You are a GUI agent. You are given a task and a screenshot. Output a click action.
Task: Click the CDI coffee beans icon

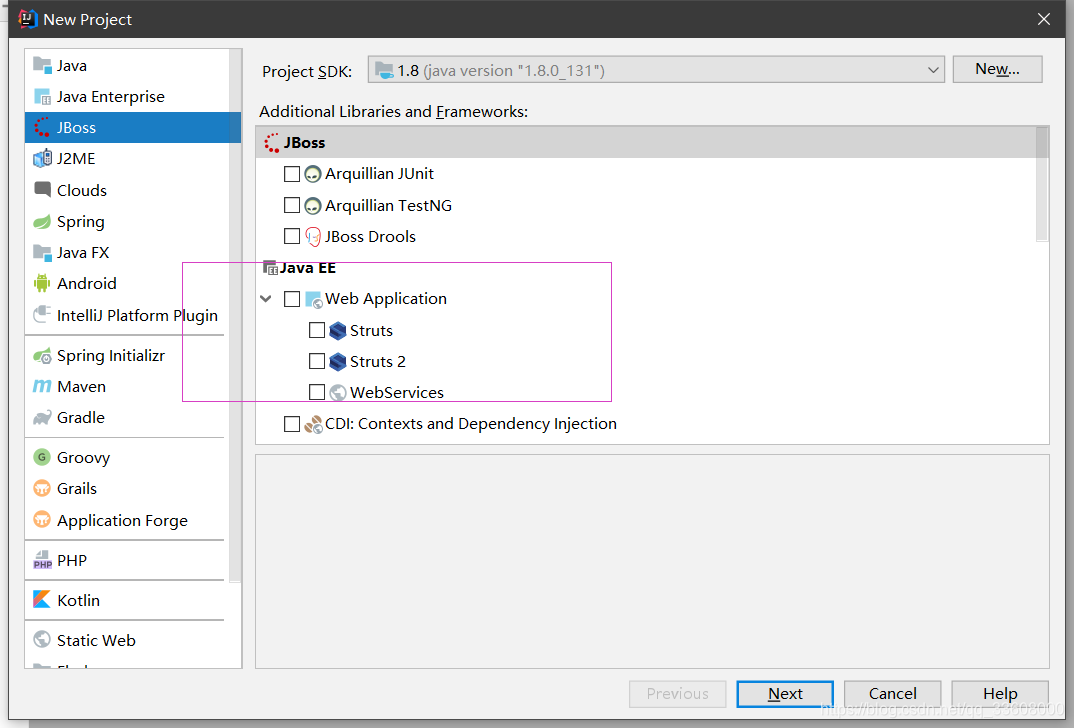point(314,424)
